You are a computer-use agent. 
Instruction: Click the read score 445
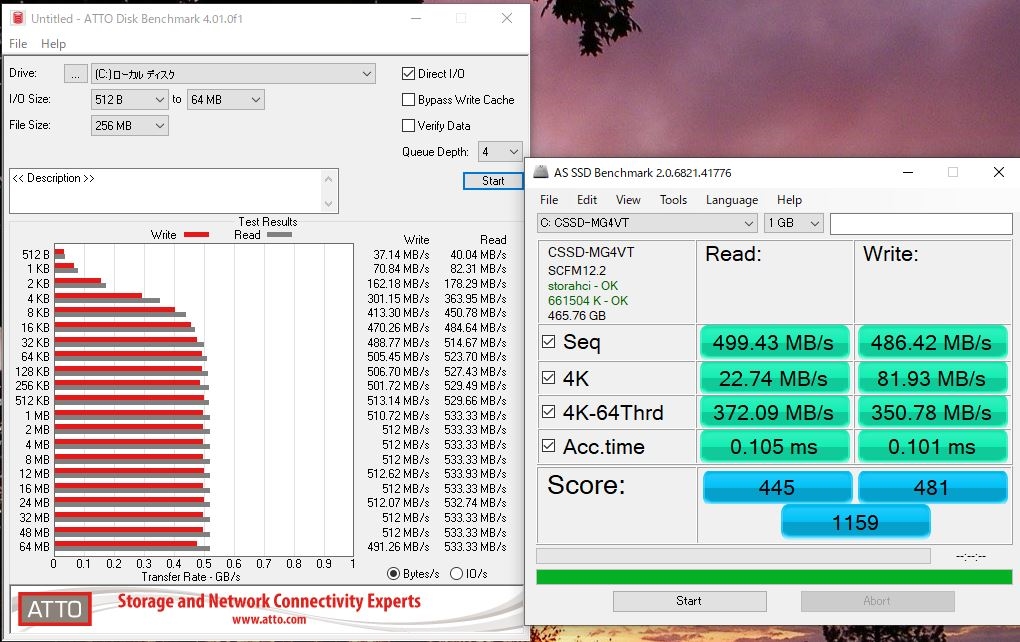point(777,487)
